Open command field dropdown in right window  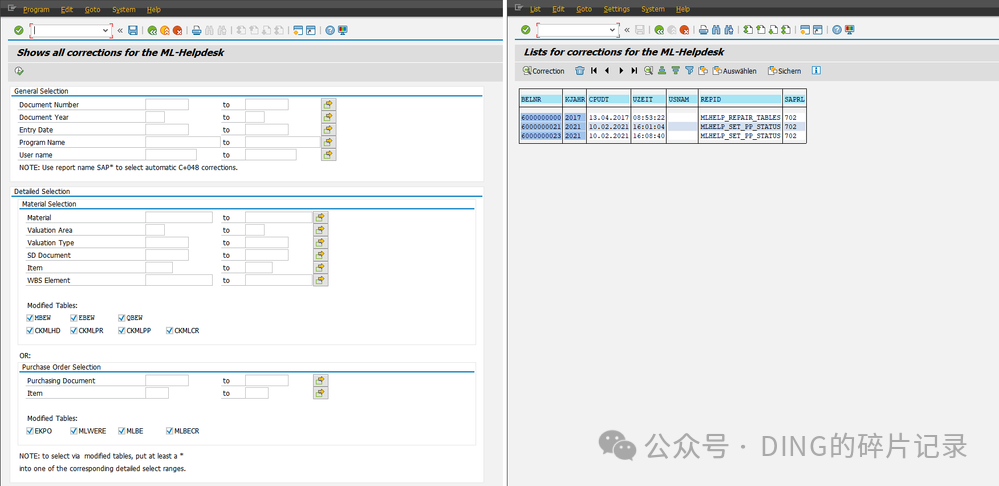(x=612, y=30)
